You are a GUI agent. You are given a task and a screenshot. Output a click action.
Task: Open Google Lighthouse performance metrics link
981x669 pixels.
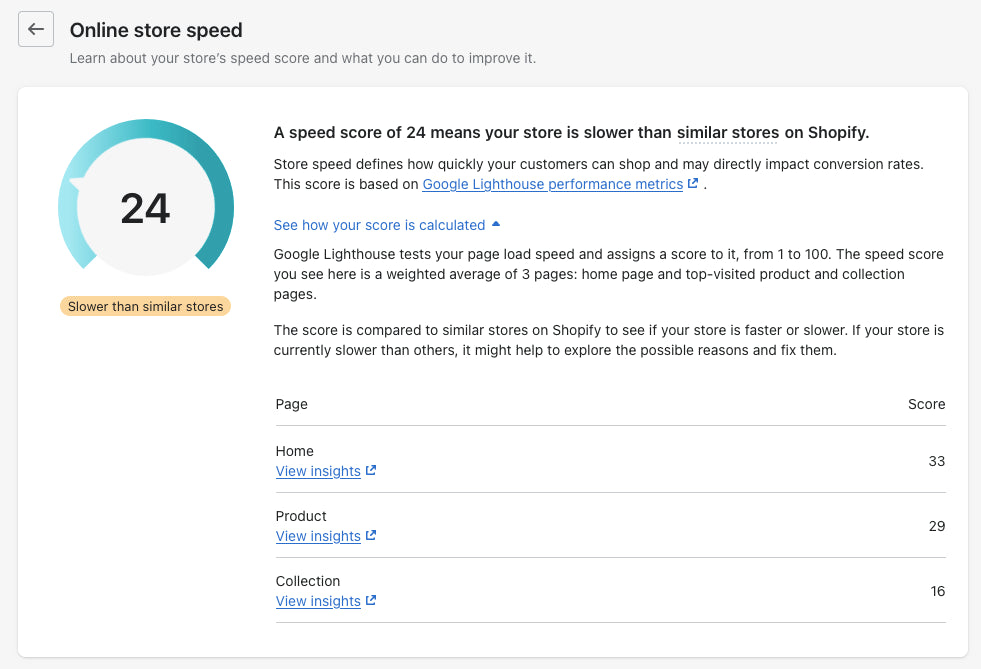pyautogui.click(x=552, y=184)
